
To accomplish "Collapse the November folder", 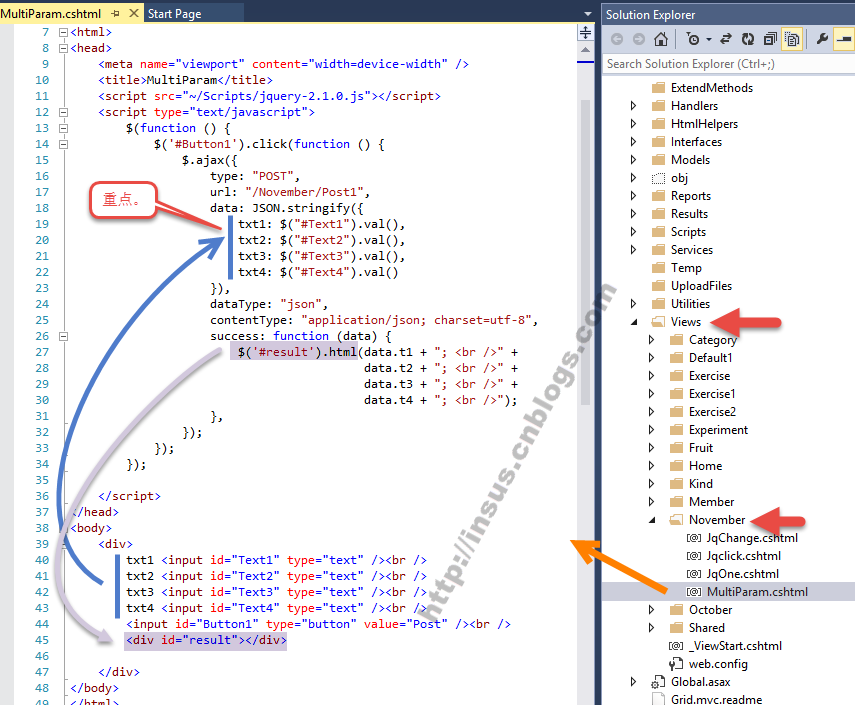I will pos(652,520).
